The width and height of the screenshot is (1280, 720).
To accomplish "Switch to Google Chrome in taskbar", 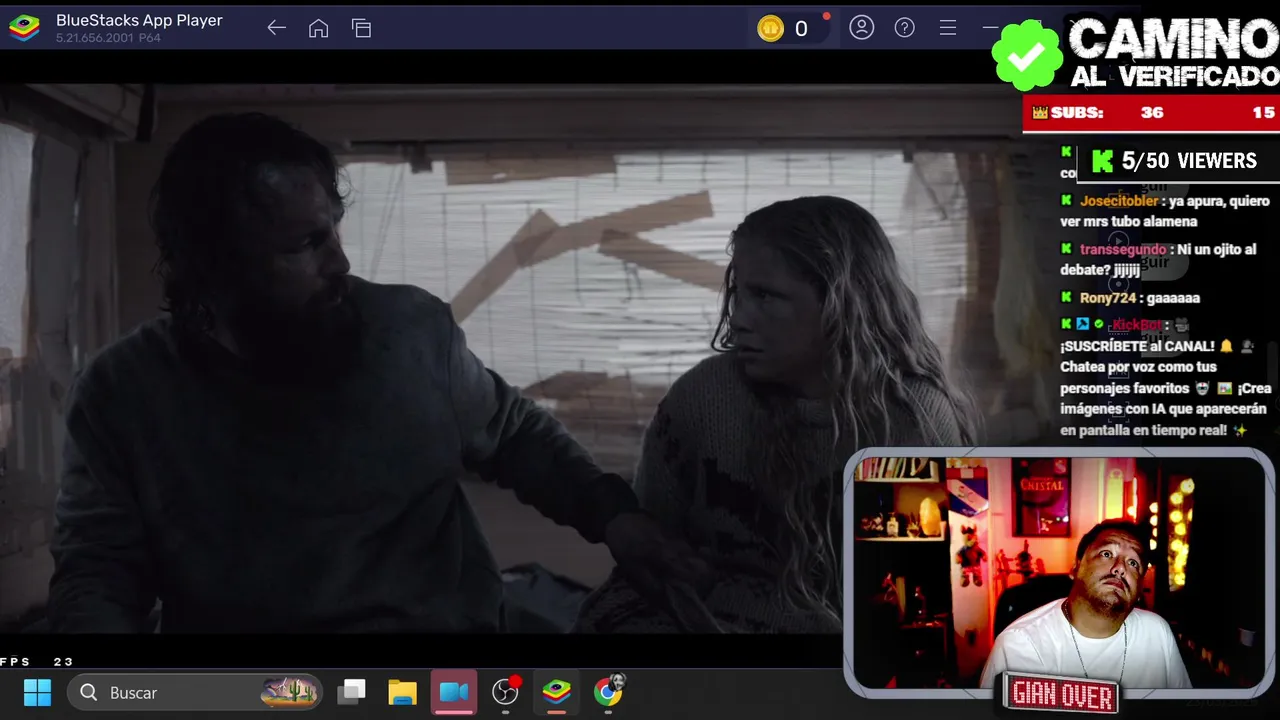I will (x=608, y=691).
